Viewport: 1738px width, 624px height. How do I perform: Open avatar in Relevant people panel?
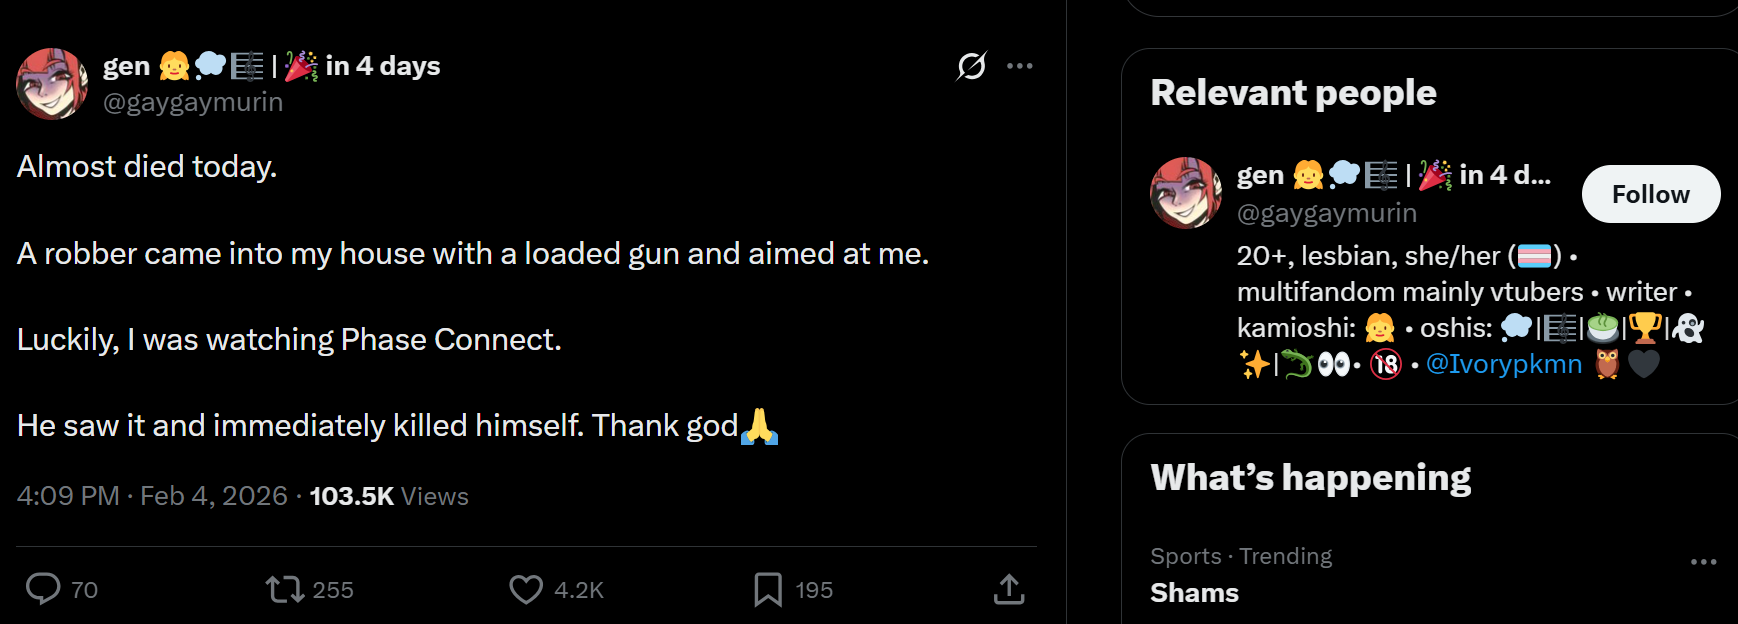[1186, 193]
